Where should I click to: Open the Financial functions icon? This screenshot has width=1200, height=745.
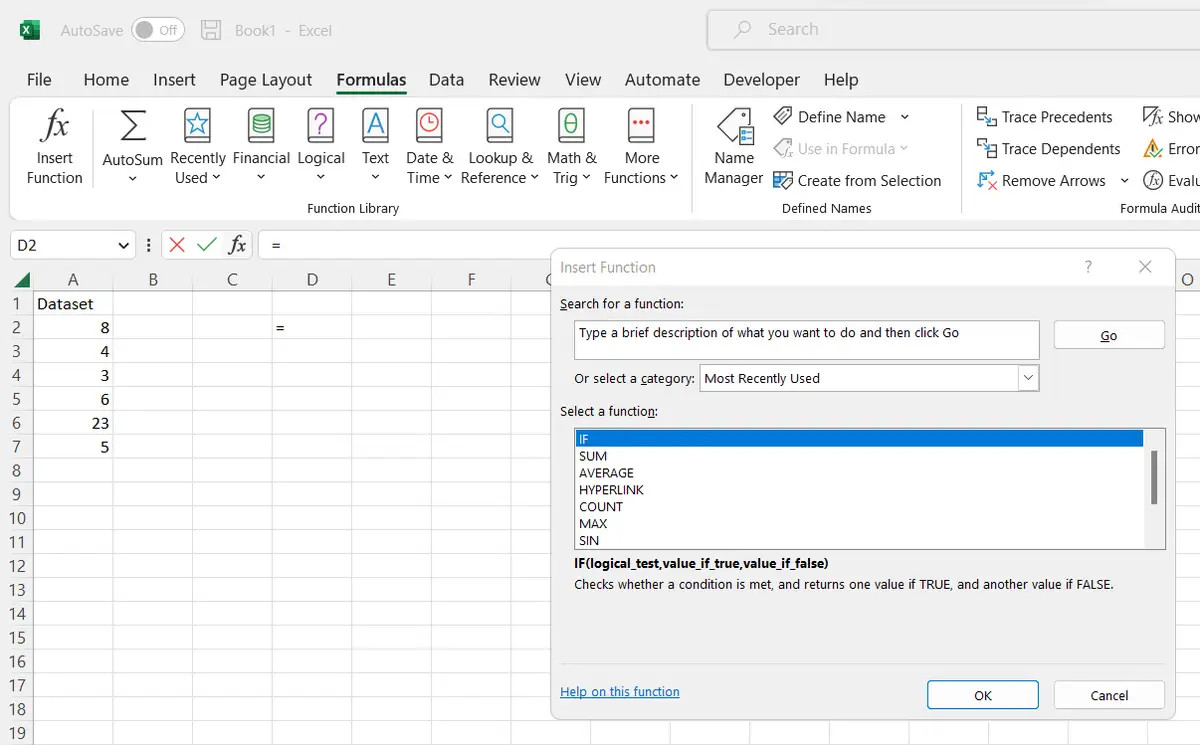click(x=261, y=127)
